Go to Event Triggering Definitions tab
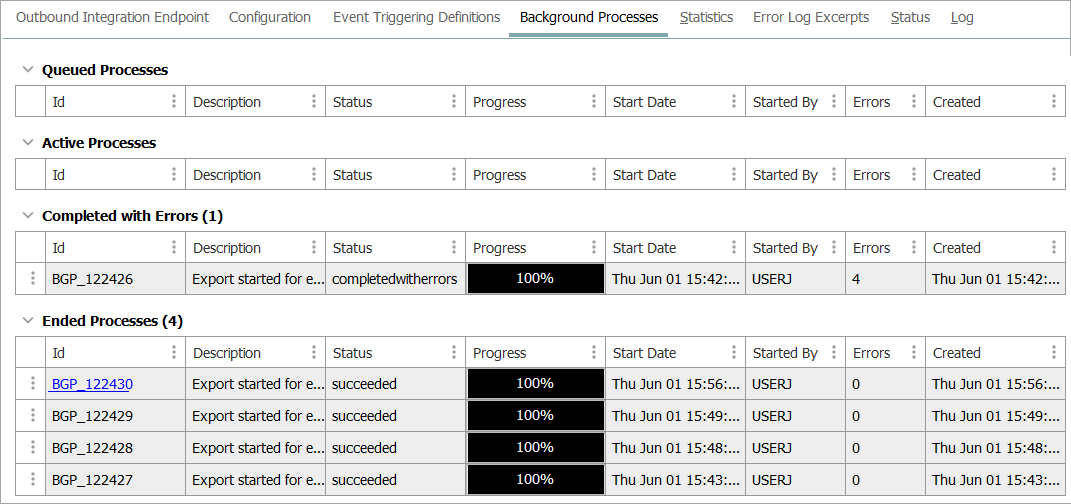 (x=416, y=17)
